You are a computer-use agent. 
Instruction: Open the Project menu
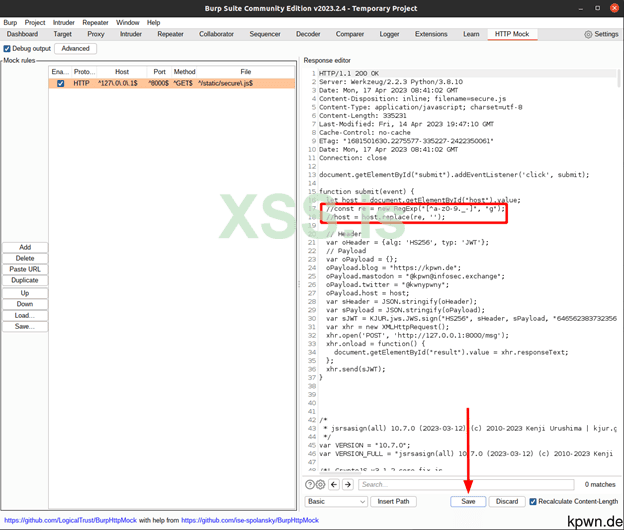click(35, 23)
